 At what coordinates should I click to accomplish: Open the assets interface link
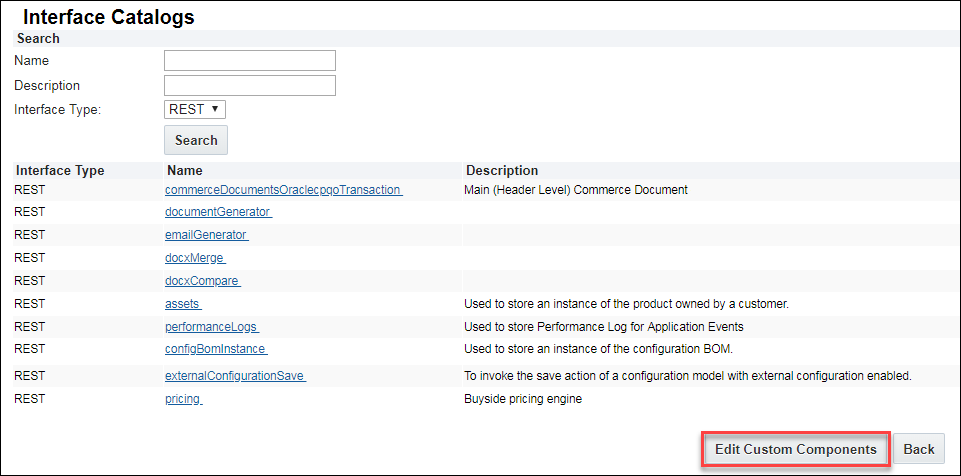183,303
